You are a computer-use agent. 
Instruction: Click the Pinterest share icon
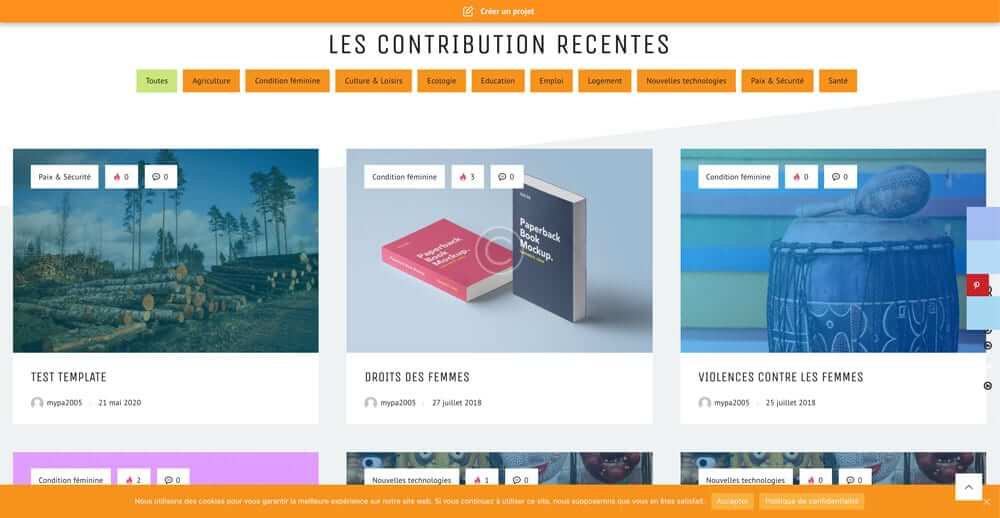[x=977, y=285]
